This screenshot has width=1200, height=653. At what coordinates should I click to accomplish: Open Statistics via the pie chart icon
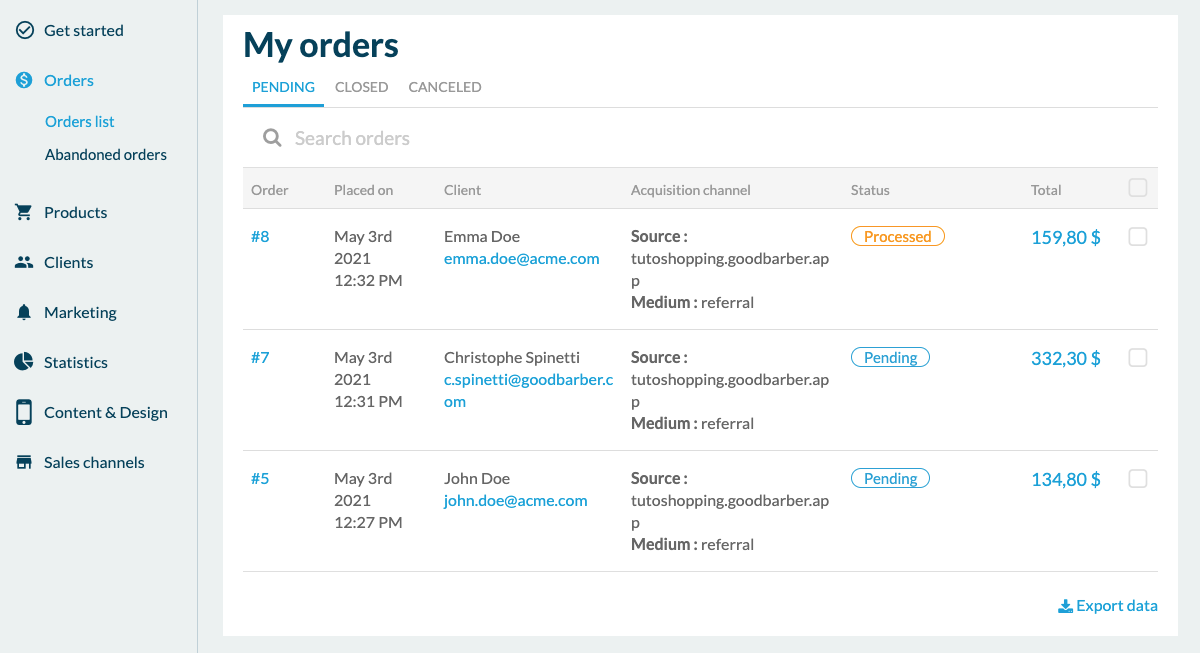pos(24,362)
